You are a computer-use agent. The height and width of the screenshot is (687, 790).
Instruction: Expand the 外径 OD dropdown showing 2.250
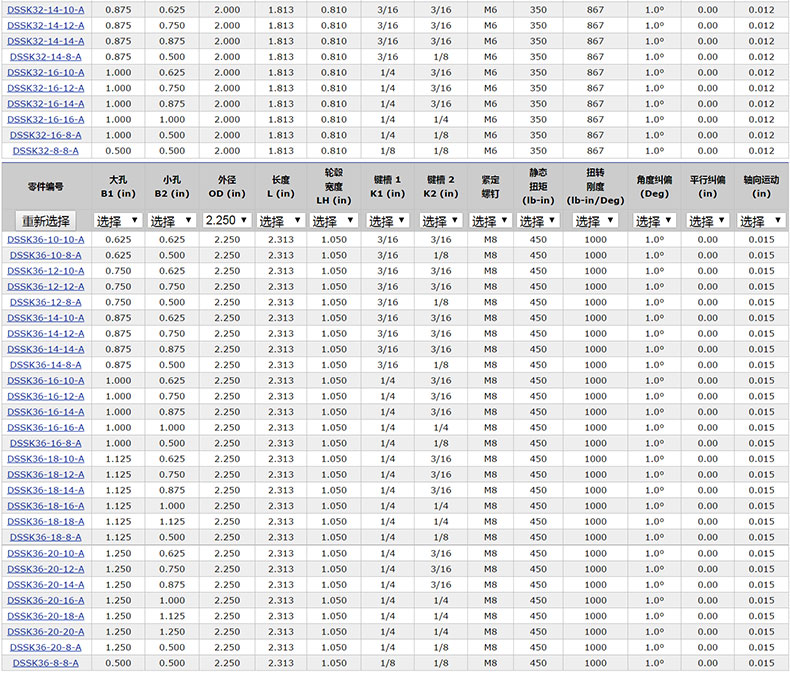pyautogui.click(x=227, y=220)
